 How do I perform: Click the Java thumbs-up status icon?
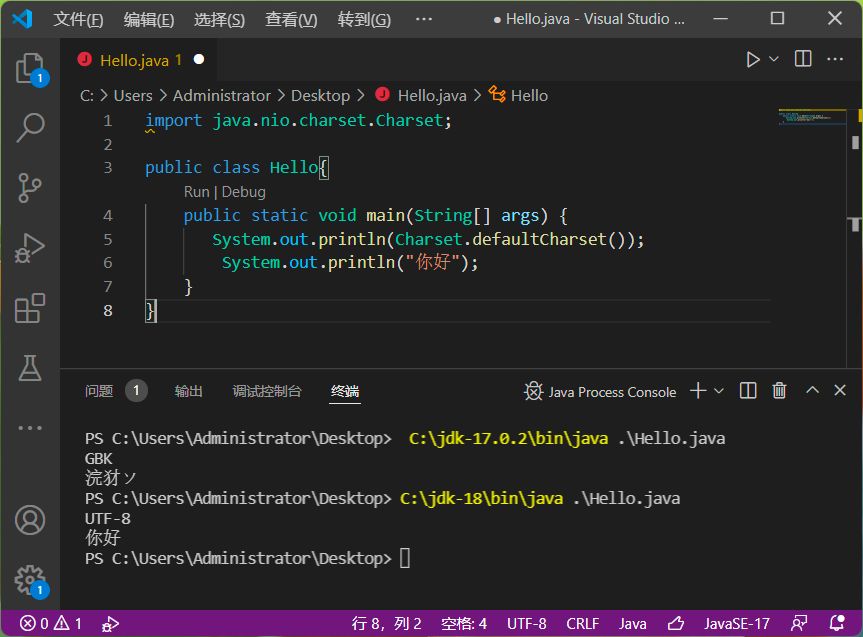point(676,624)
